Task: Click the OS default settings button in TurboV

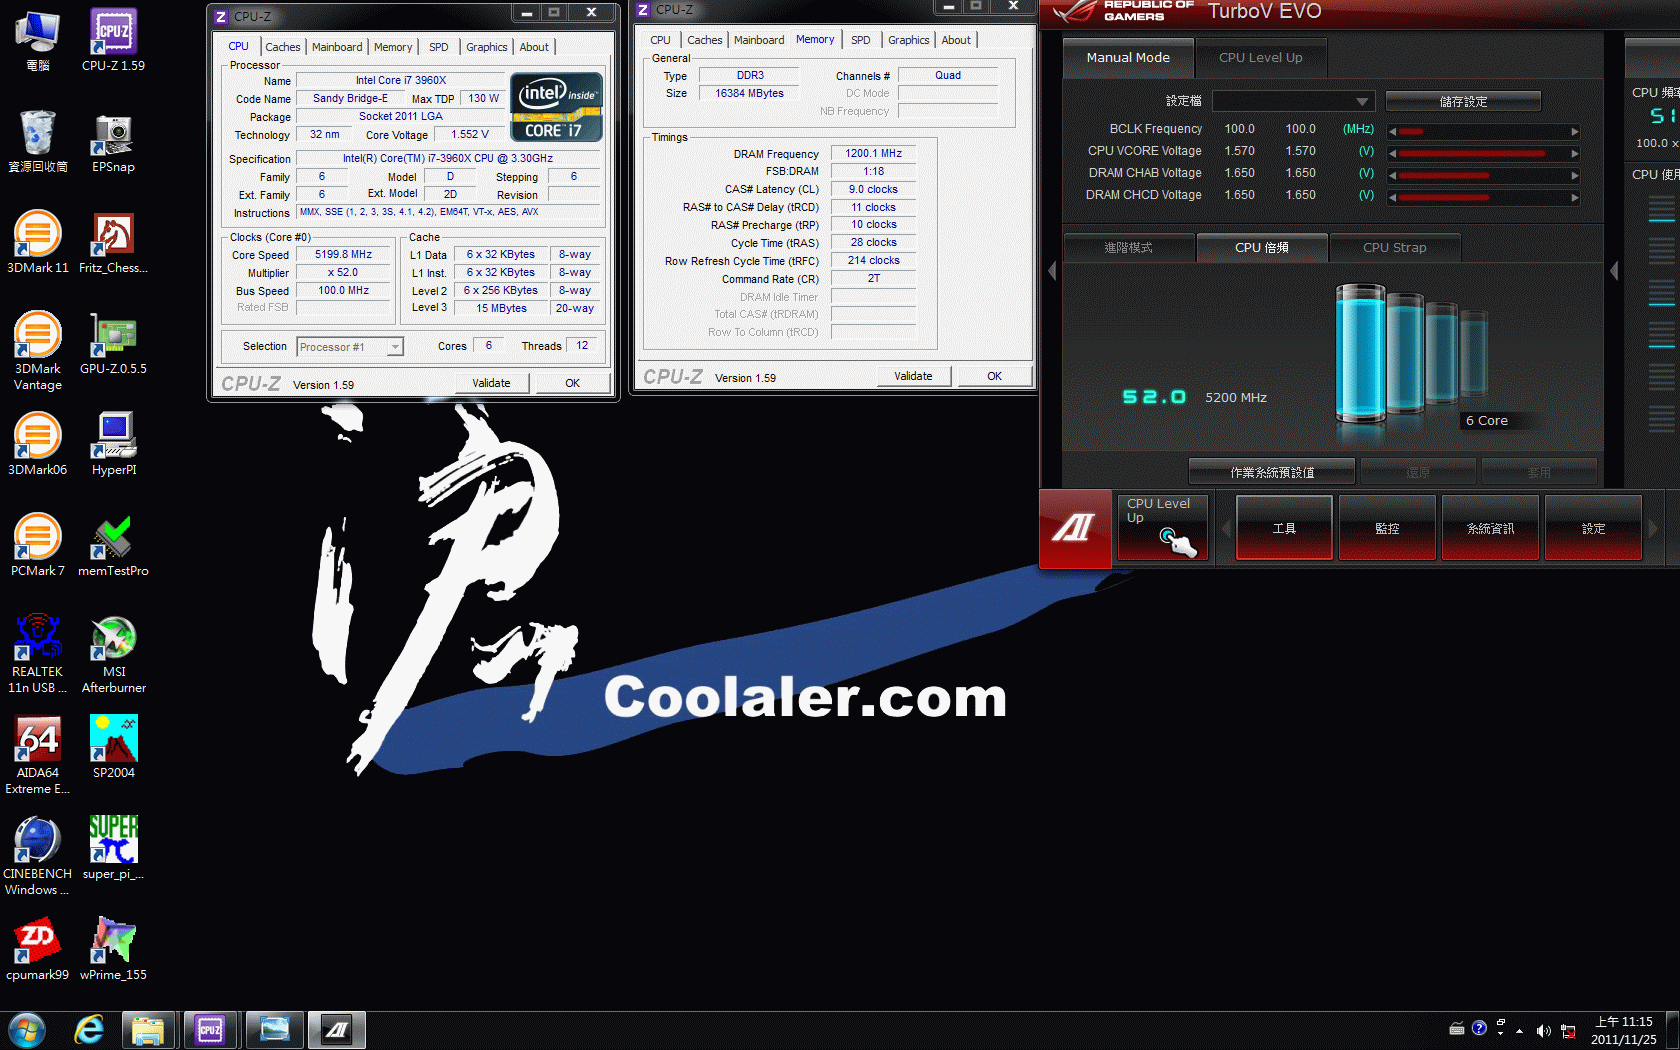Action: tap(1272, 472)
